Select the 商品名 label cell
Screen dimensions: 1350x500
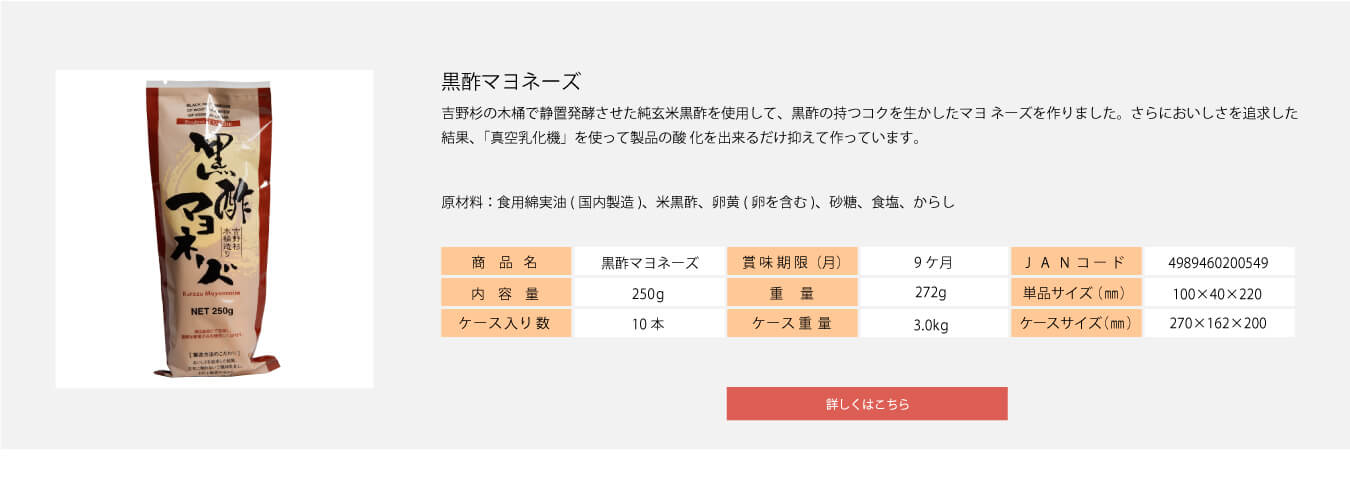(506, 263)
